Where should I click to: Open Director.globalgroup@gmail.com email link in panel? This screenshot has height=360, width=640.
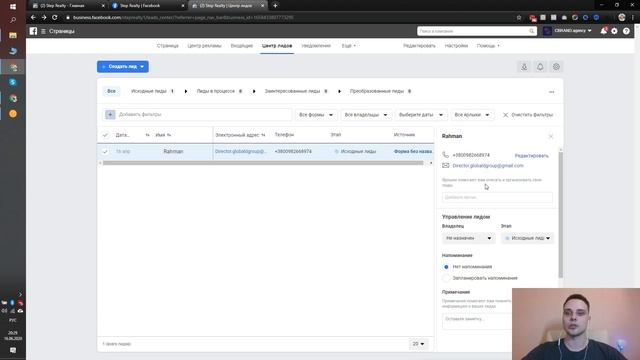pyautogui.click(x=488, y=166)
